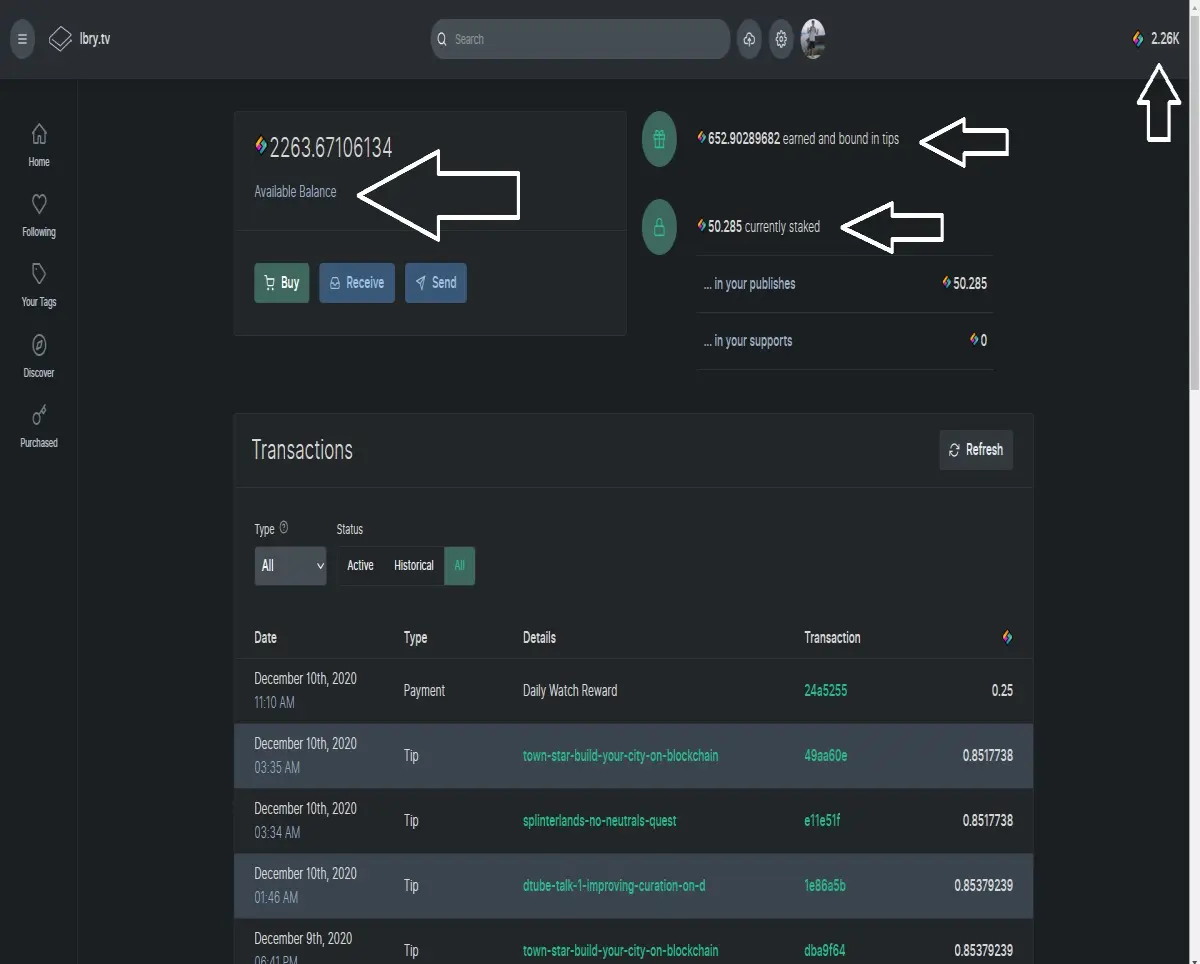1200x964 pixels.
Task: Click the "in your publishes" row
Action: (x=845, y=284)
